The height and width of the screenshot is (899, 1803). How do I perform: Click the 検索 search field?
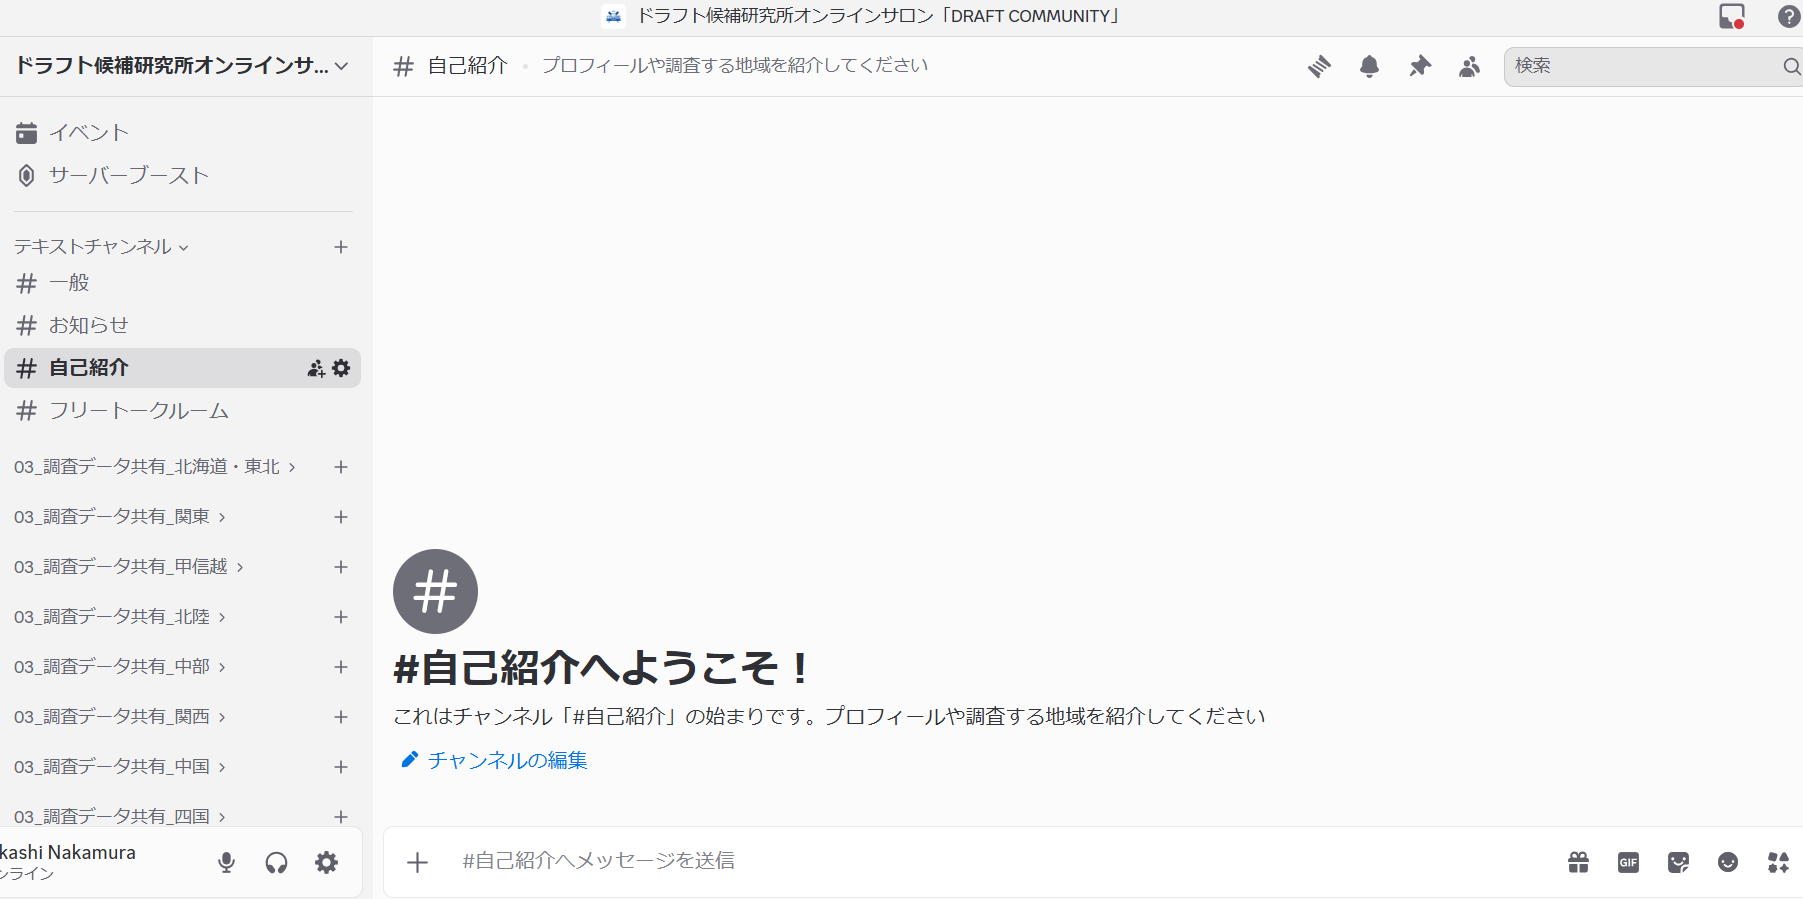pos(1640,67)
